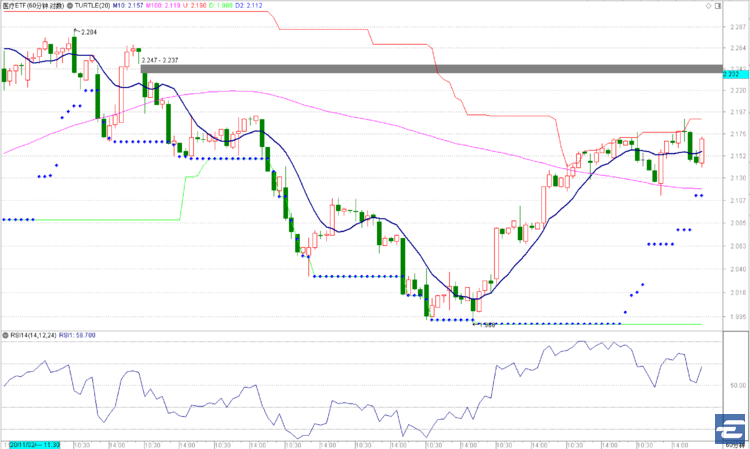Click the RSI1: 58.700 value label

(x=77, y=335)
